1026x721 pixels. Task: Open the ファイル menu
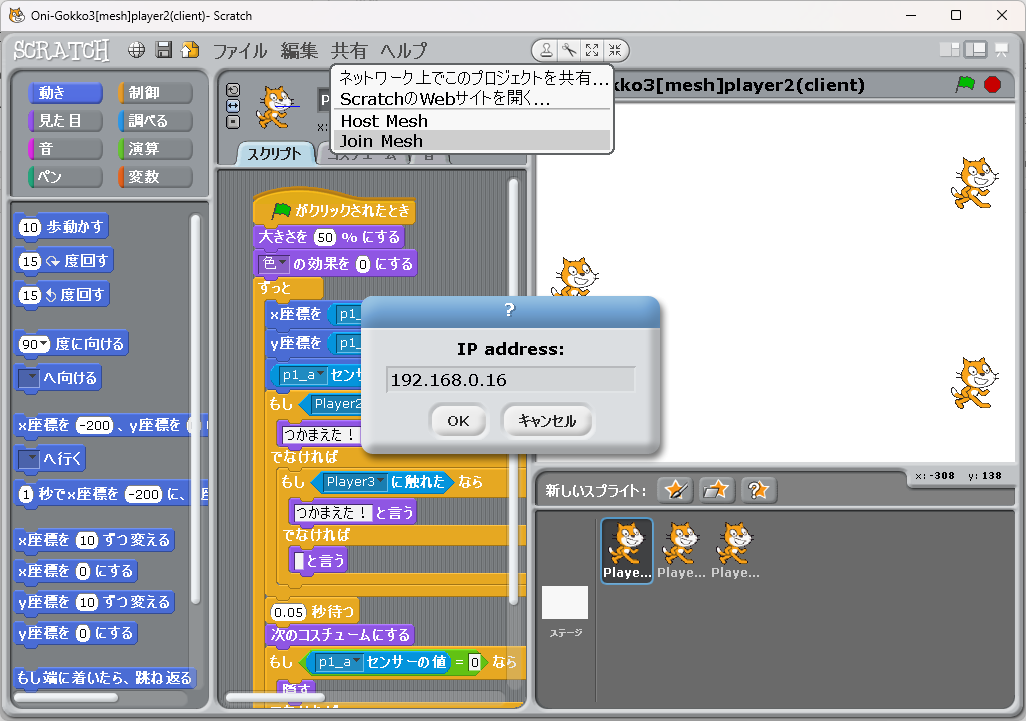click(239, 50)
